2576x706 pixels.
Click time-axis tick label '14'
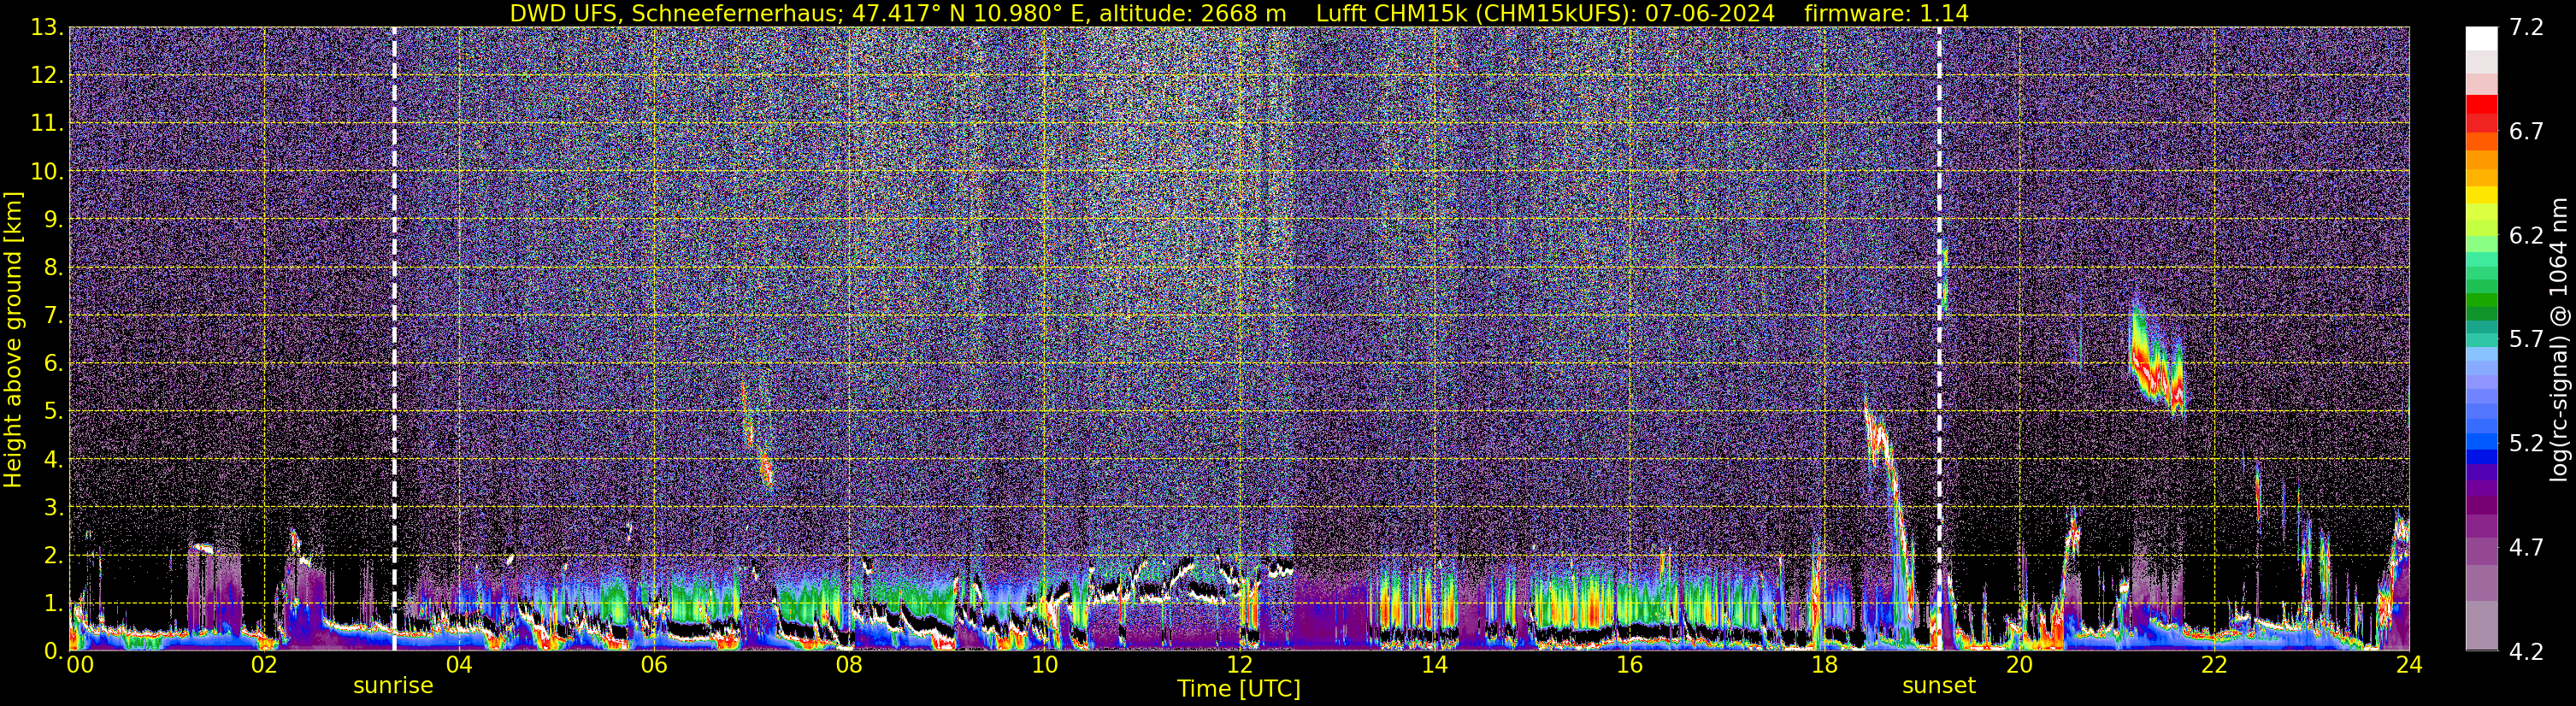pyautogui.click(x=1434, y=665)
